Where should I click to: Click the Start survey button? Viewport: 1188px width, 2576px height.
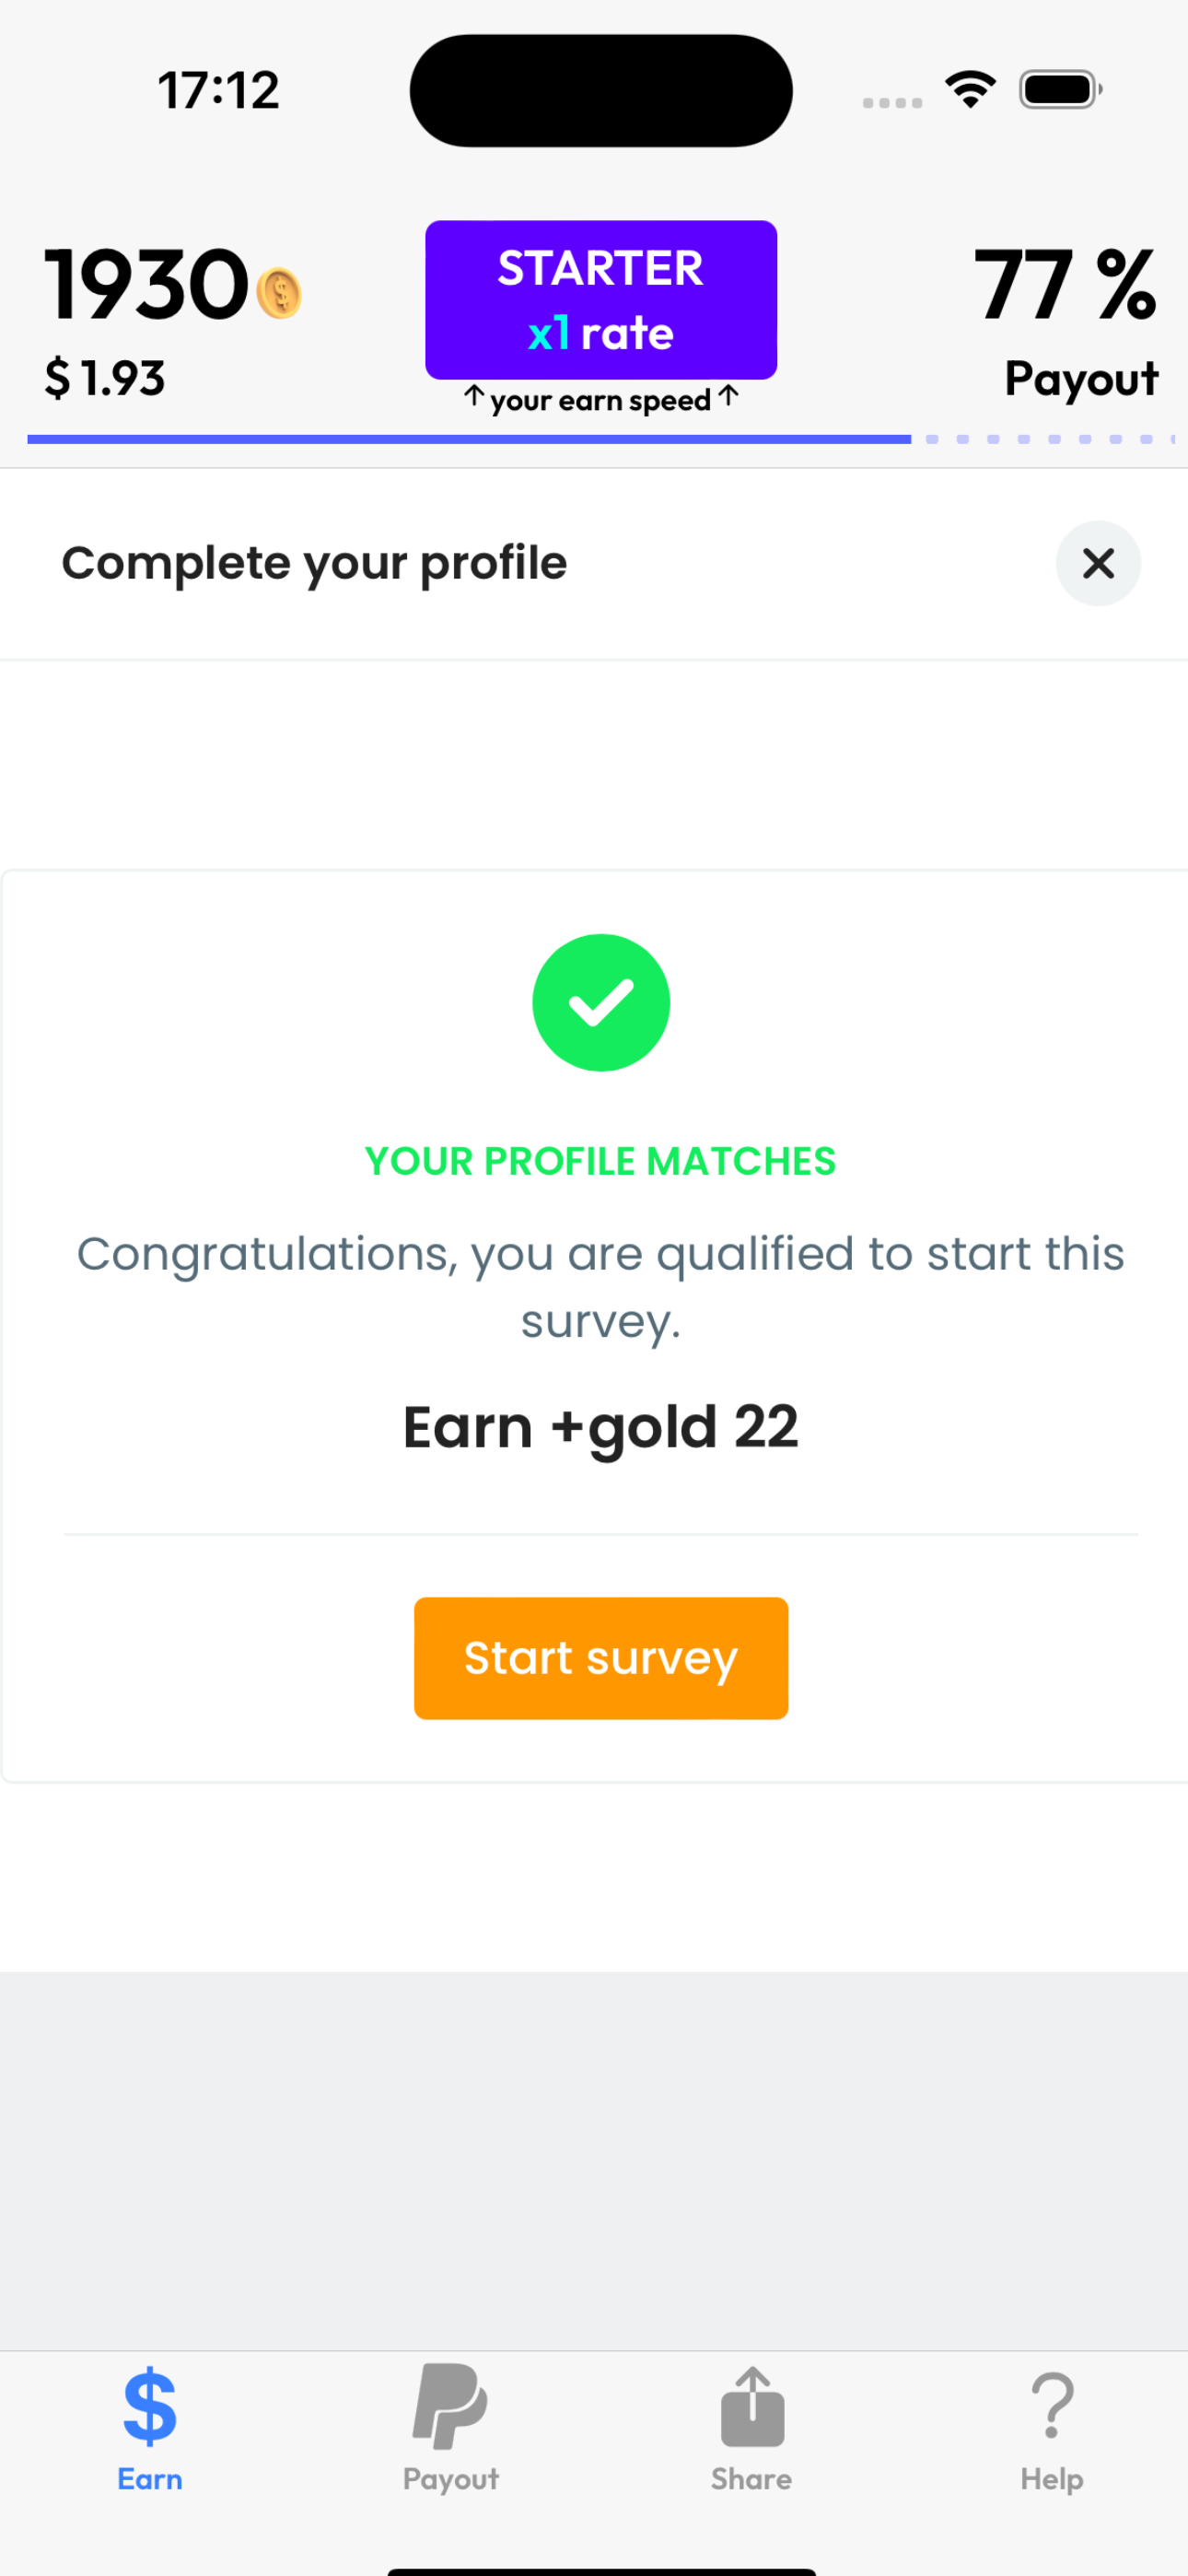click(601, 1657)
